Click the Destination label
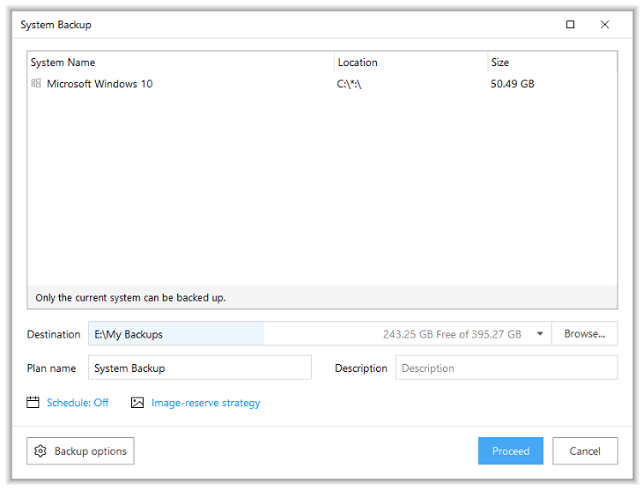 (x=53, y=334)
